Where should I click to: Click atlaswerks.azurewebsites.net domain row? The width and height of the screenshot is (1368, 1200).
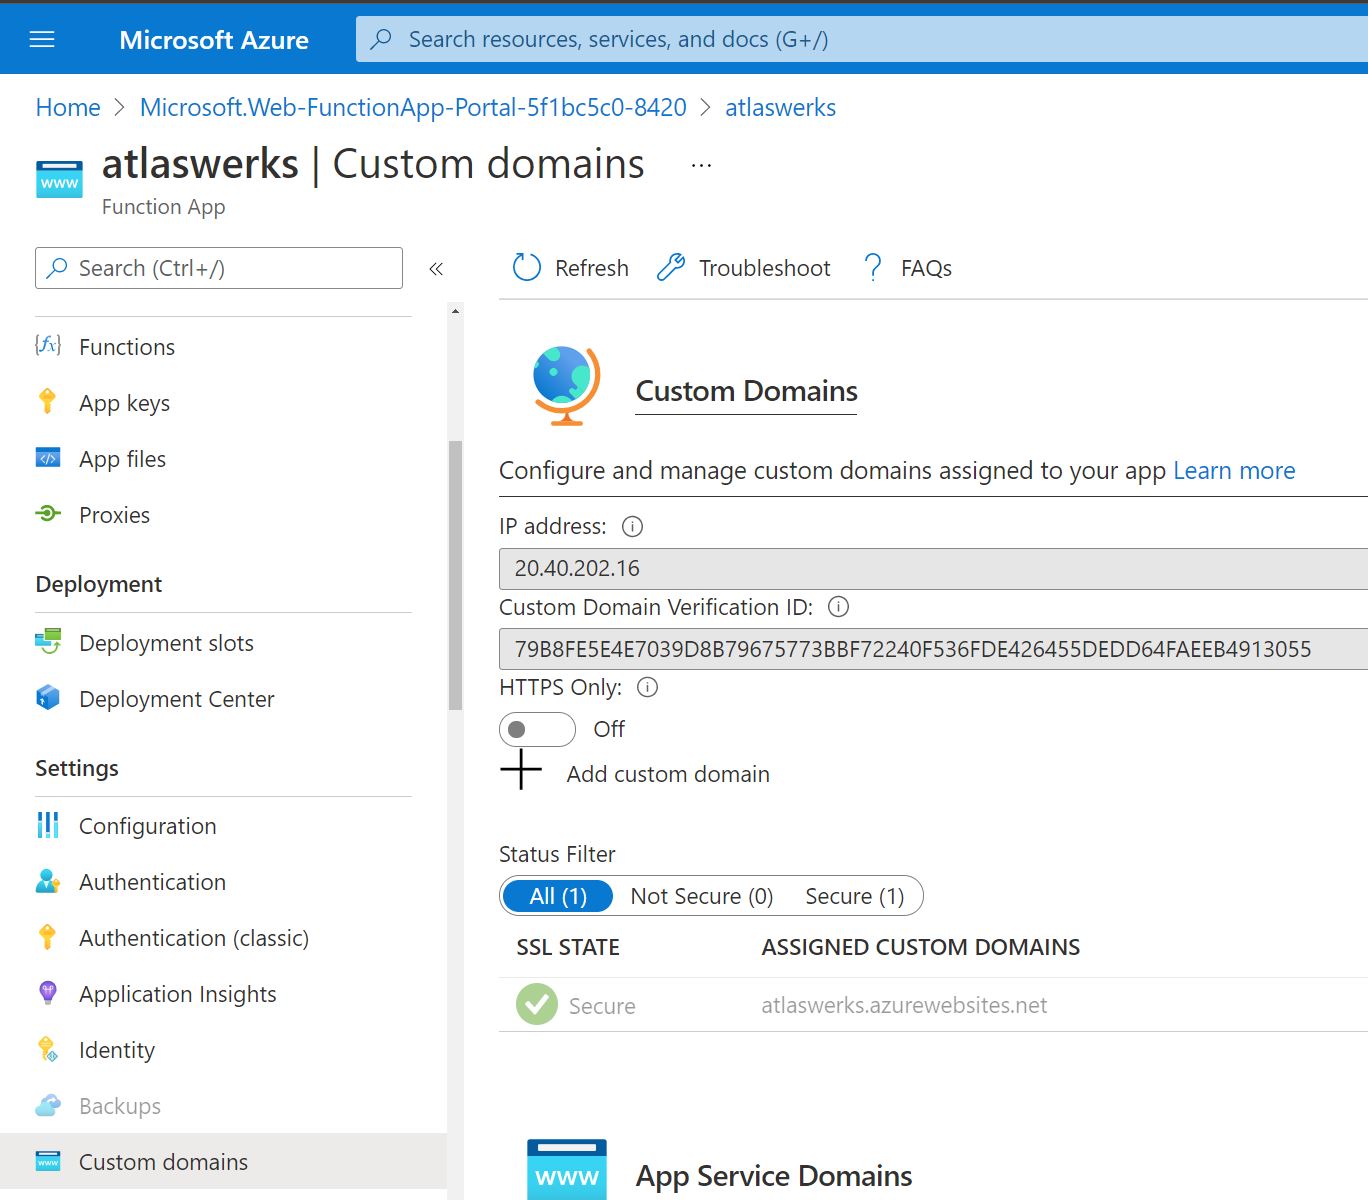(x=933, y=1005)
